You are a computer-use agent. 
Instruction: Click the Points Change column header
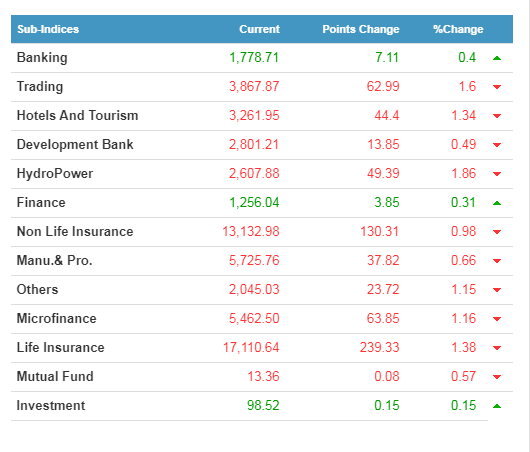click(361, 29)
